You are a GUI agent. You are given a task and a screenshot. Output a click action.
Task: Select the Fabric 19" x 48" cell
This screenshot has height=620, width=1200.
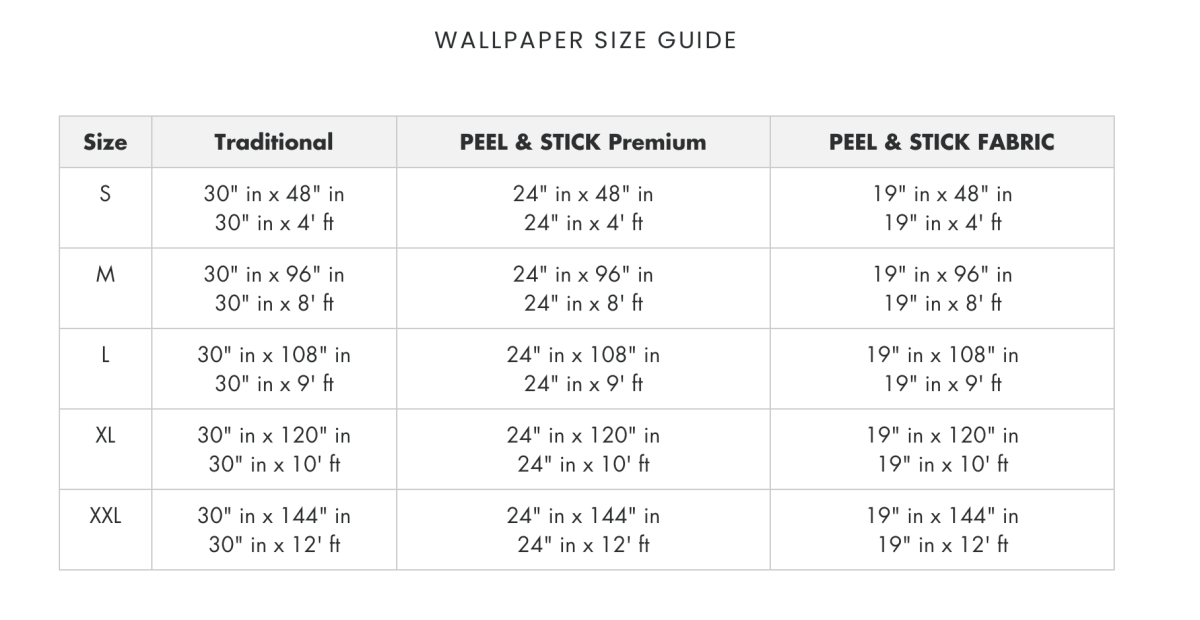942,208
